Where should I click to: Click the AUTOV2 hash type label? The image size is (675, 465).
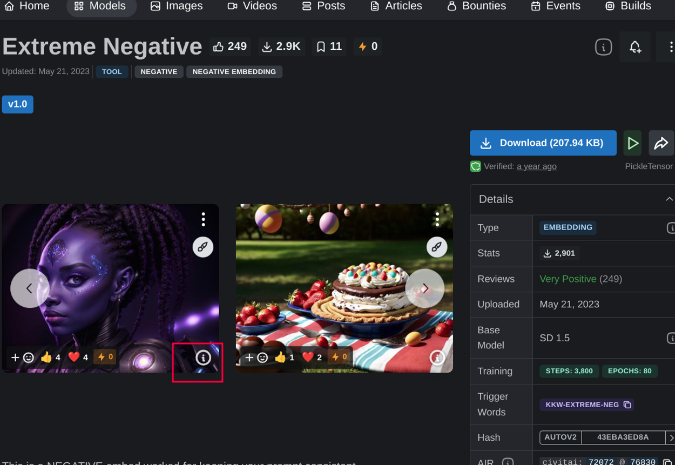[x=560, y=437]
